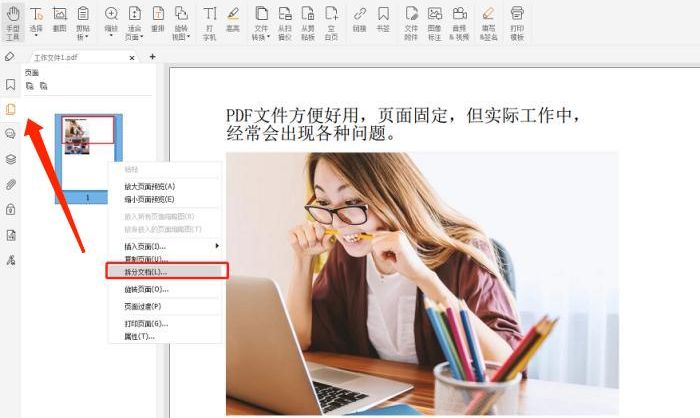
Task: Open the document file side panel icon
Action: (11, 235)
